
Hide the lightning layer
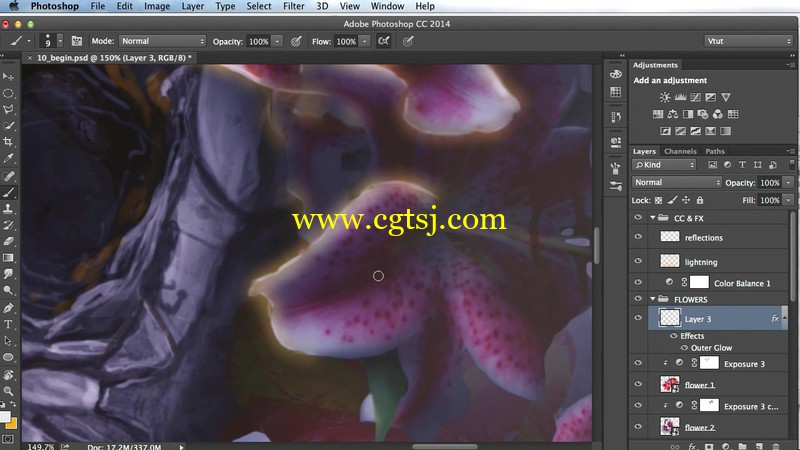[x=638, y=261]
